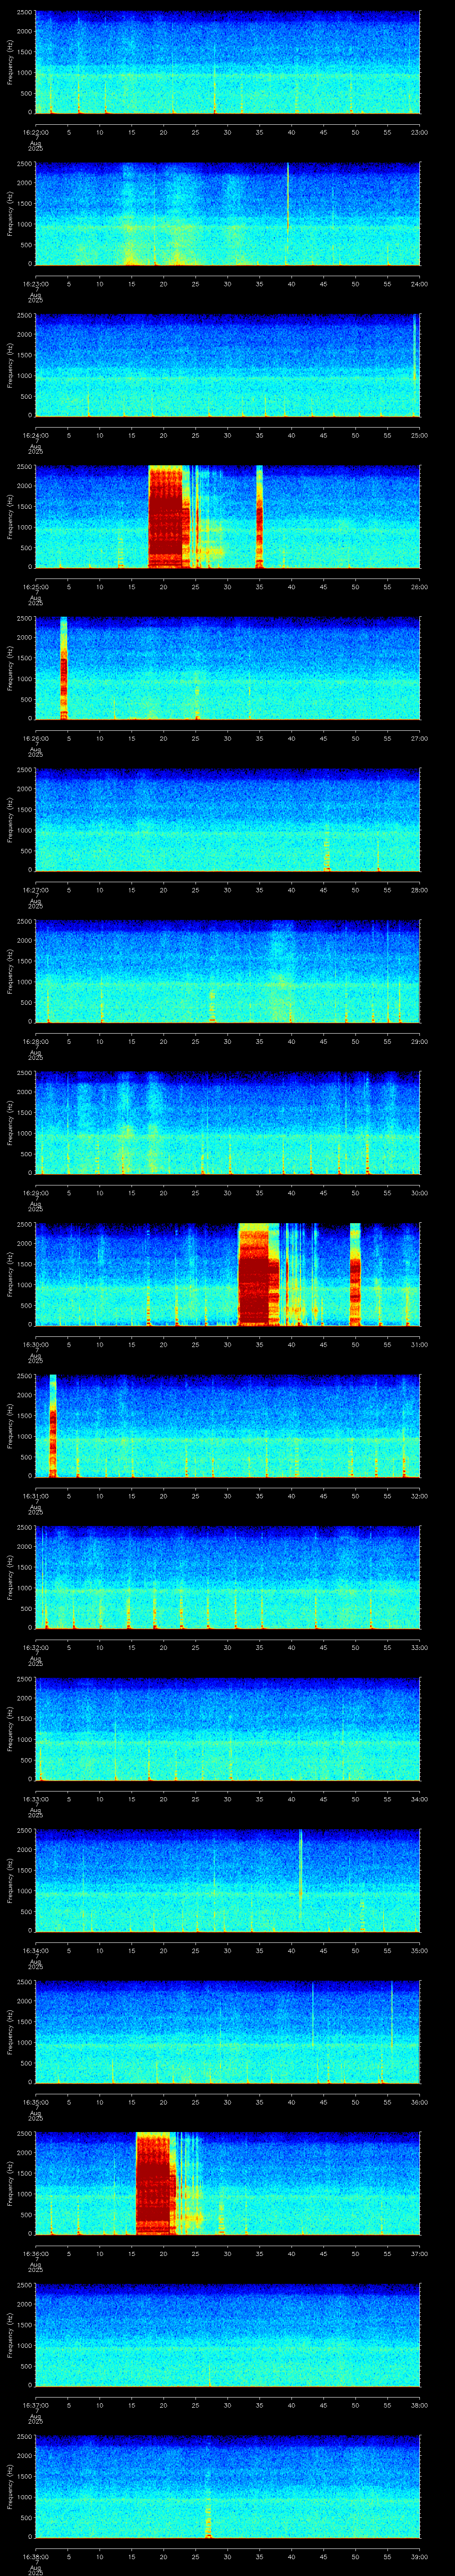The width and height of the screenshot is (455, 2576).
Task: Select the 16:37:00 time axis label
Action: [x=35, y=2405]
